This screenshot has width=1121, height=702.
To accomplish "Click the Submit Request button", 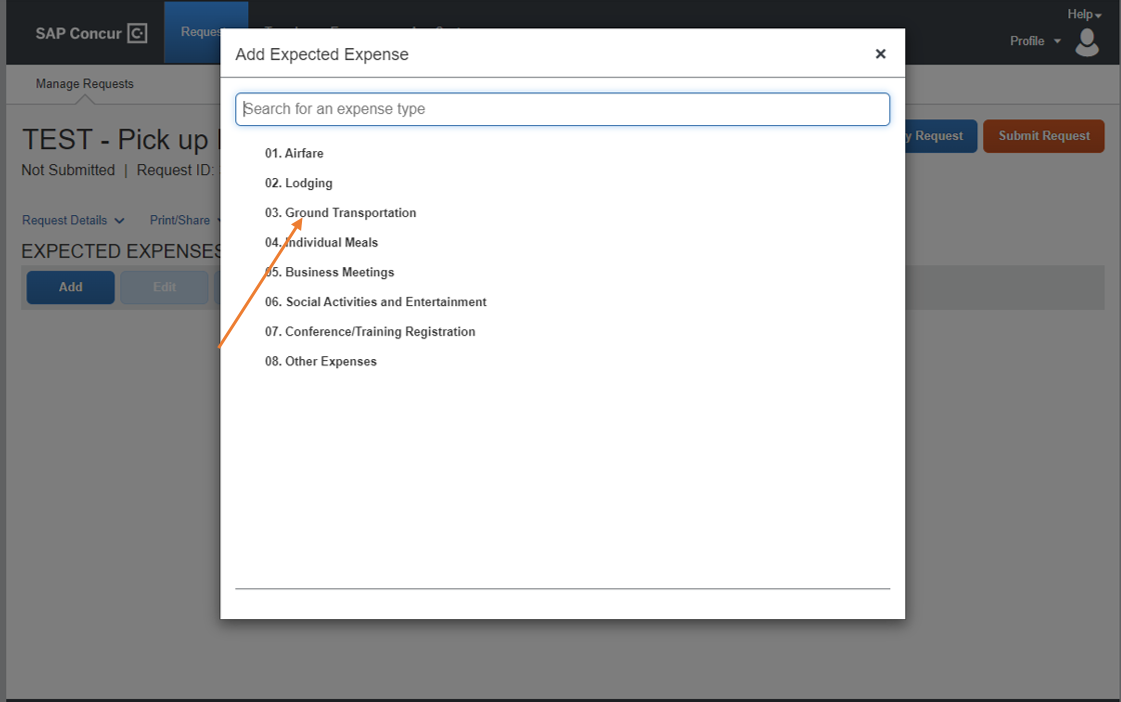I will coord(1043,136).
